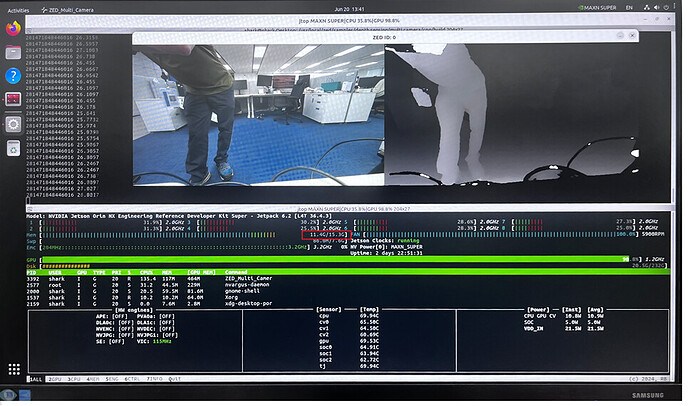690x406 pixels.
Task: Click the Model: NVIDIA Jetson Orin NX line
Action: click(x=178, y=216)
